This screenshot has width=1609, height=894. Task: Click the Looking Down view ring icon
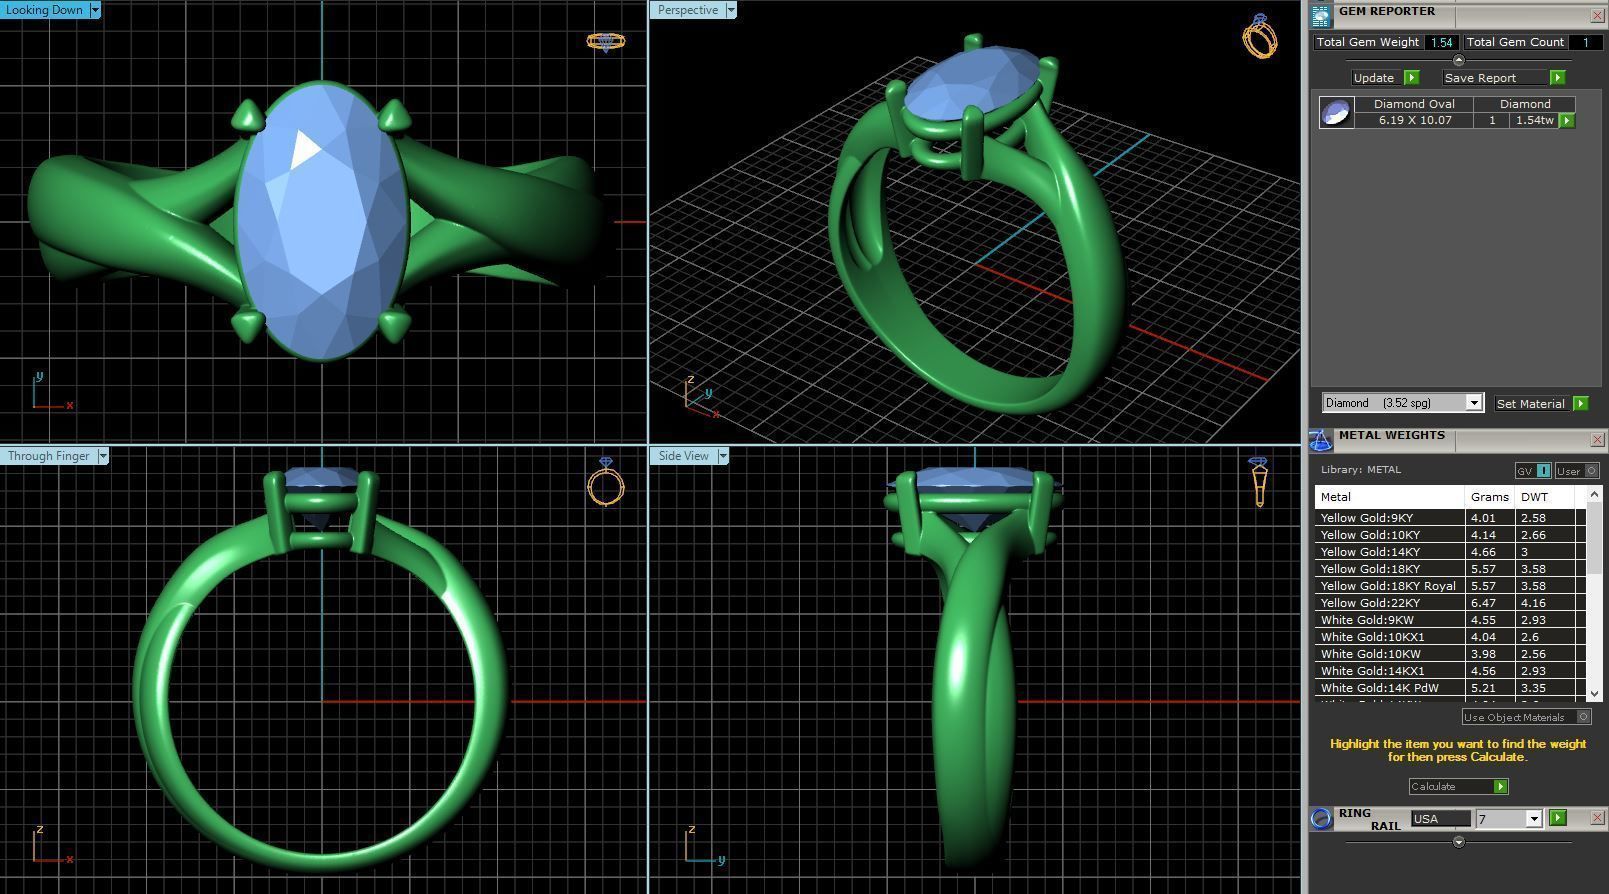(605, 42)
